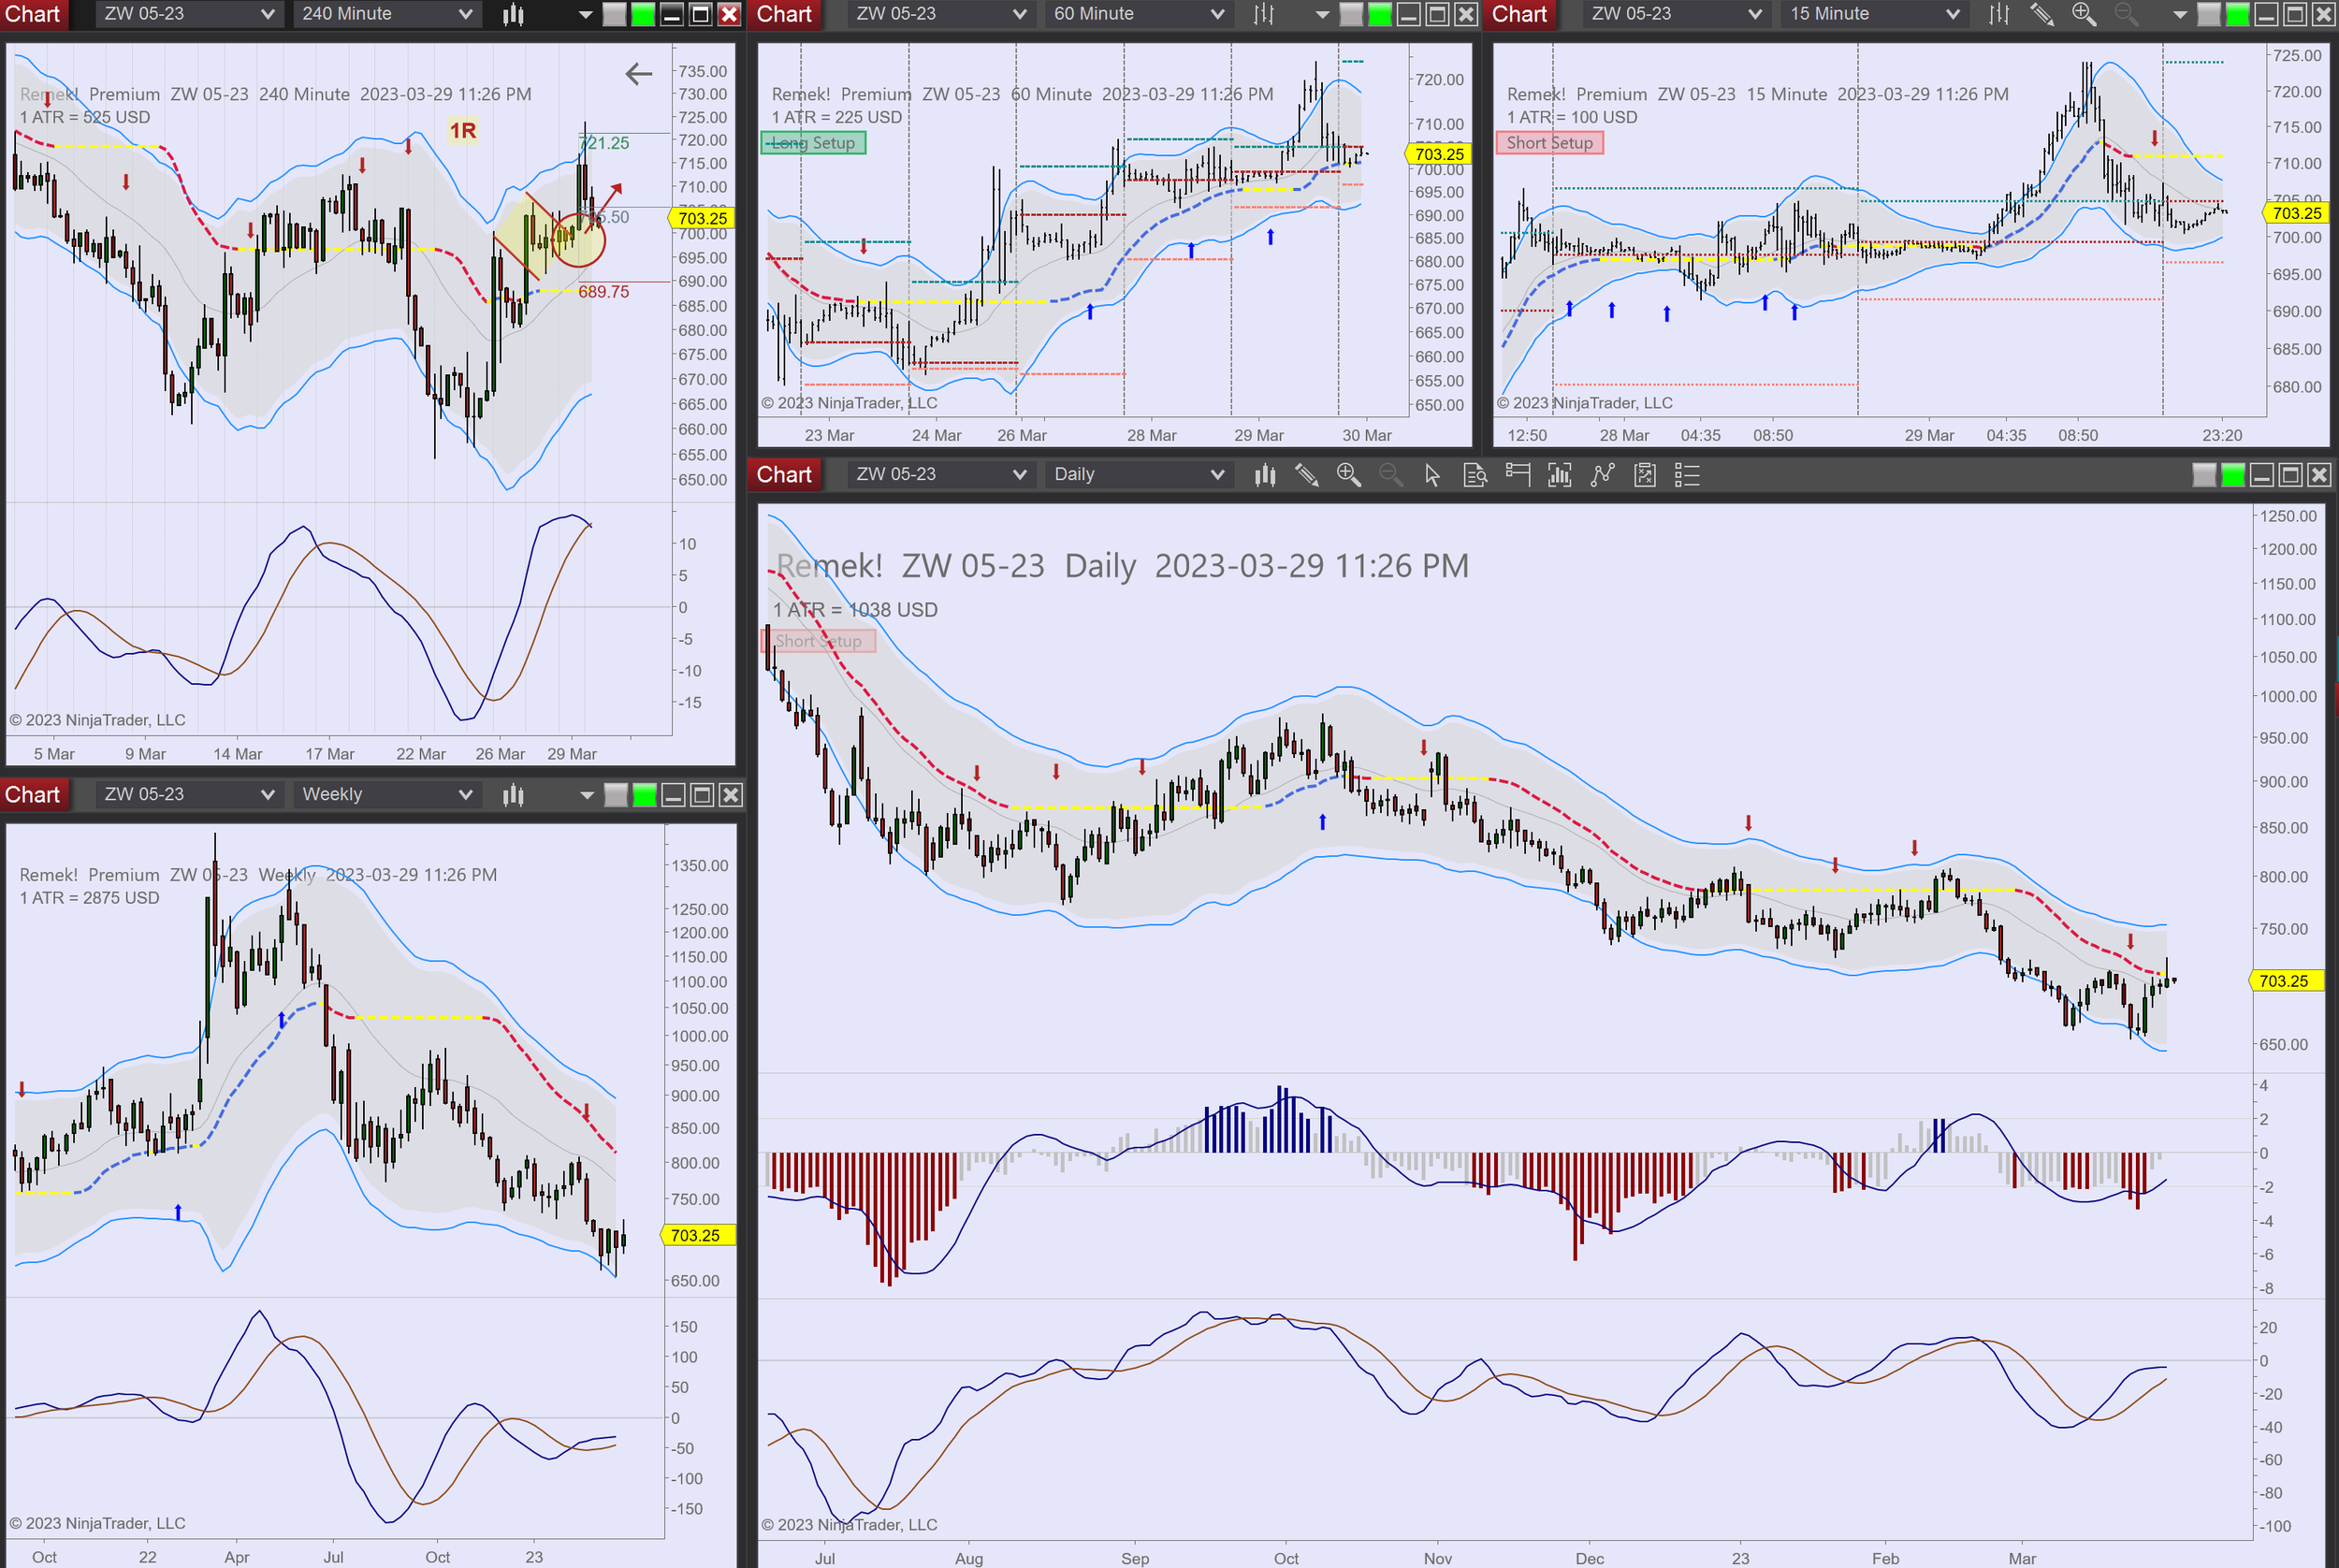Open 240 Minute interval dropdown
Image resolution: width=2339 pixels, height=1568 pixels.
click(387, 14)
